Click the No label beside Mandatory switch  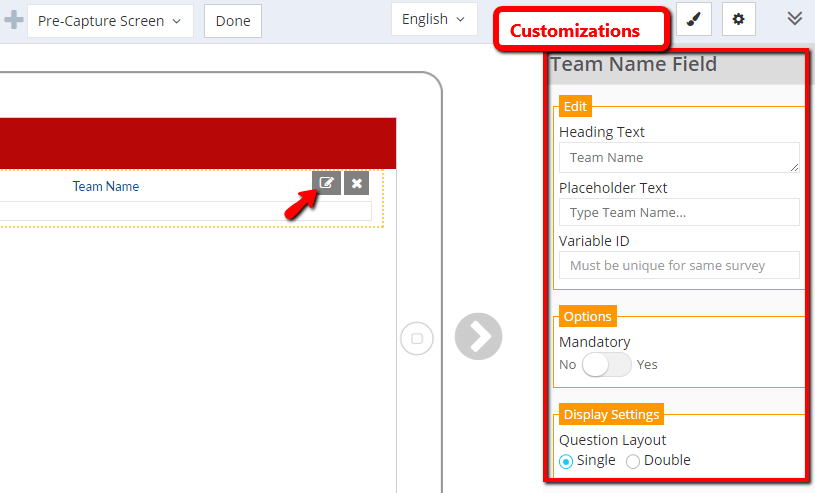(x=568, y=365)
